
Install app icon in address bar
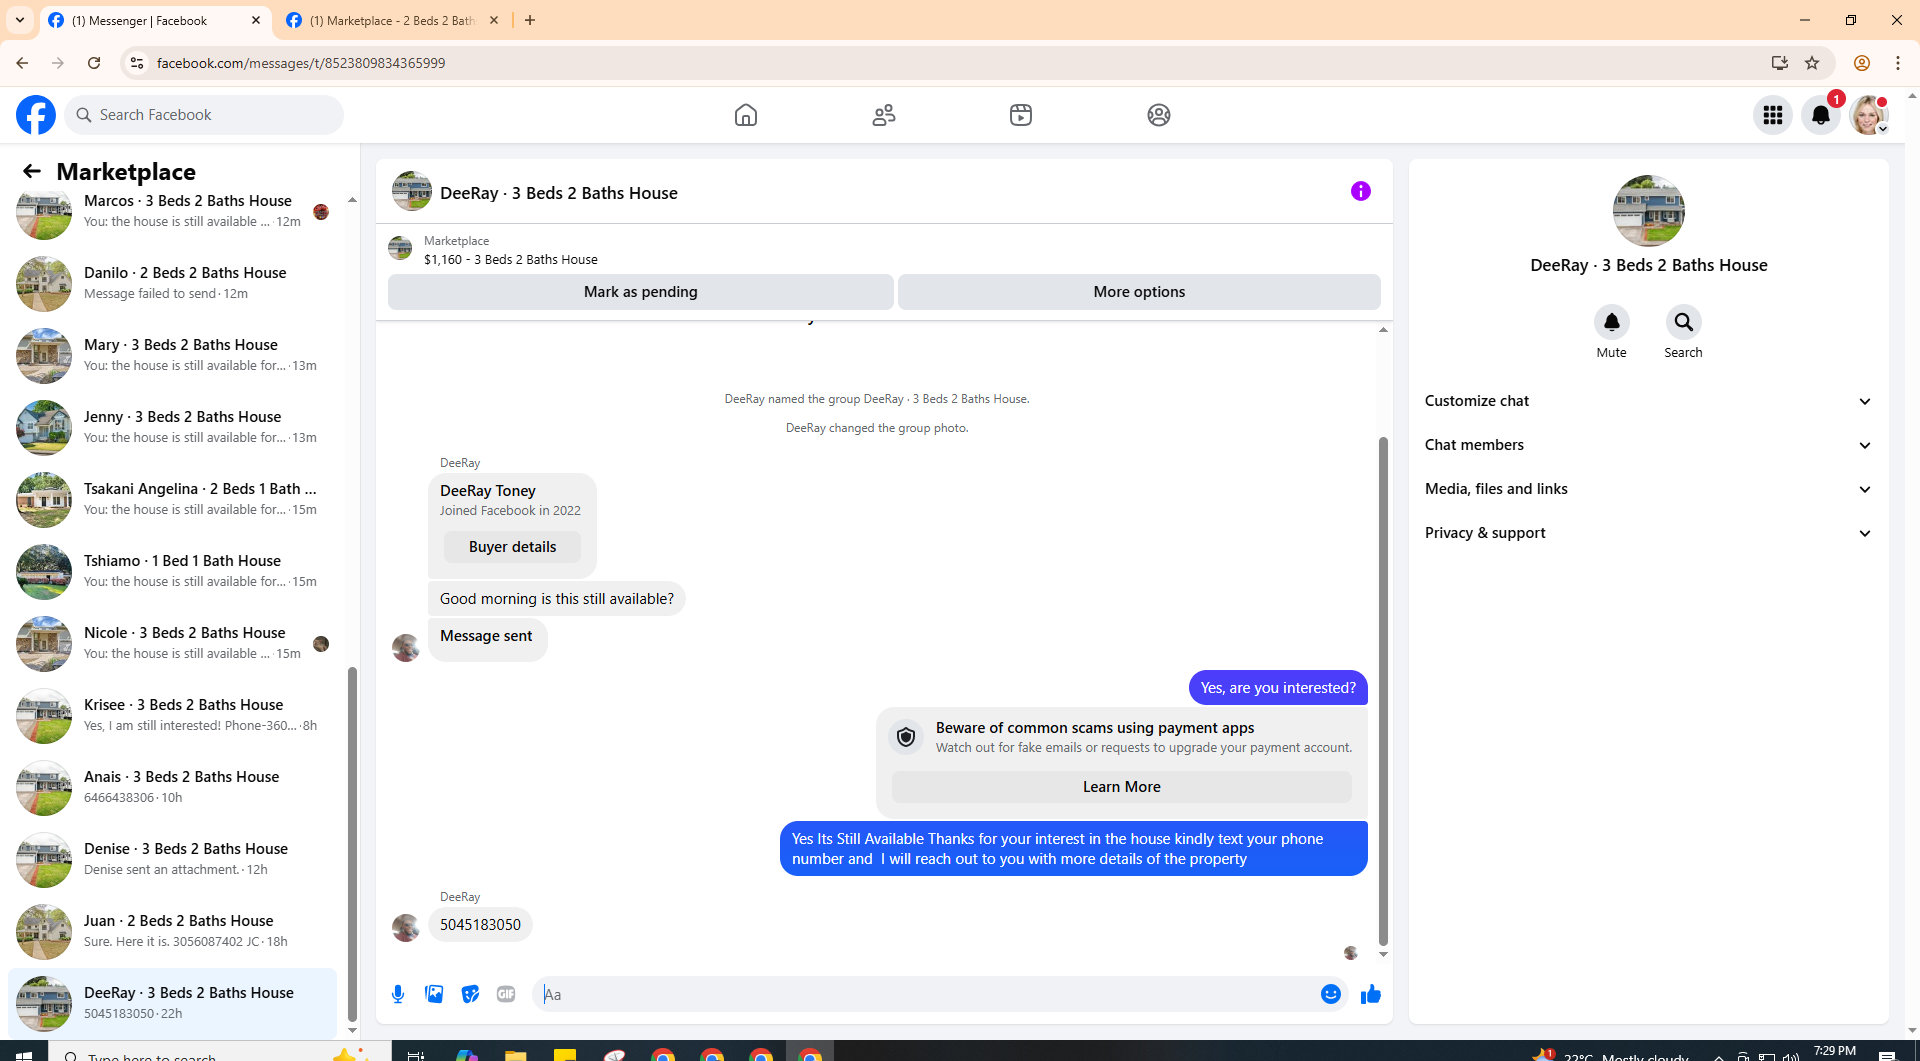(x=1780, y=63)
